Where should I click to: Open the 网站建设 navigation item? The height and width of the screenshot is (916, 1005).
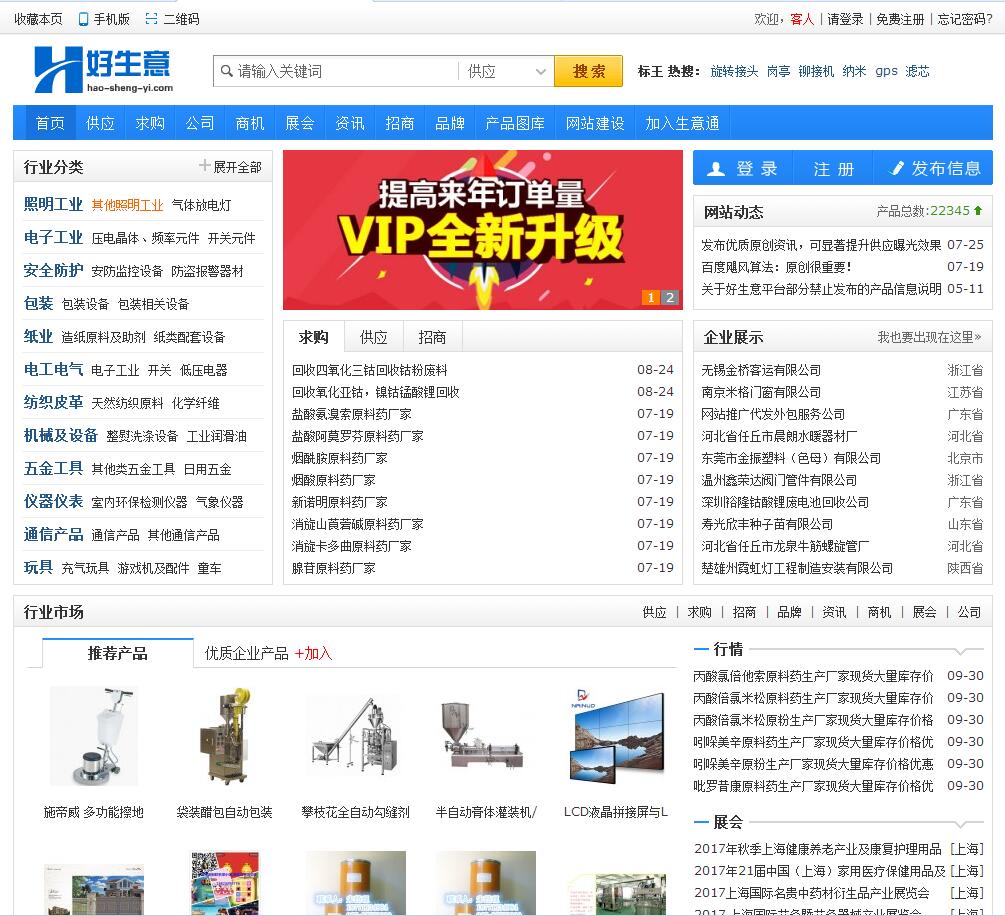[595, 123]
